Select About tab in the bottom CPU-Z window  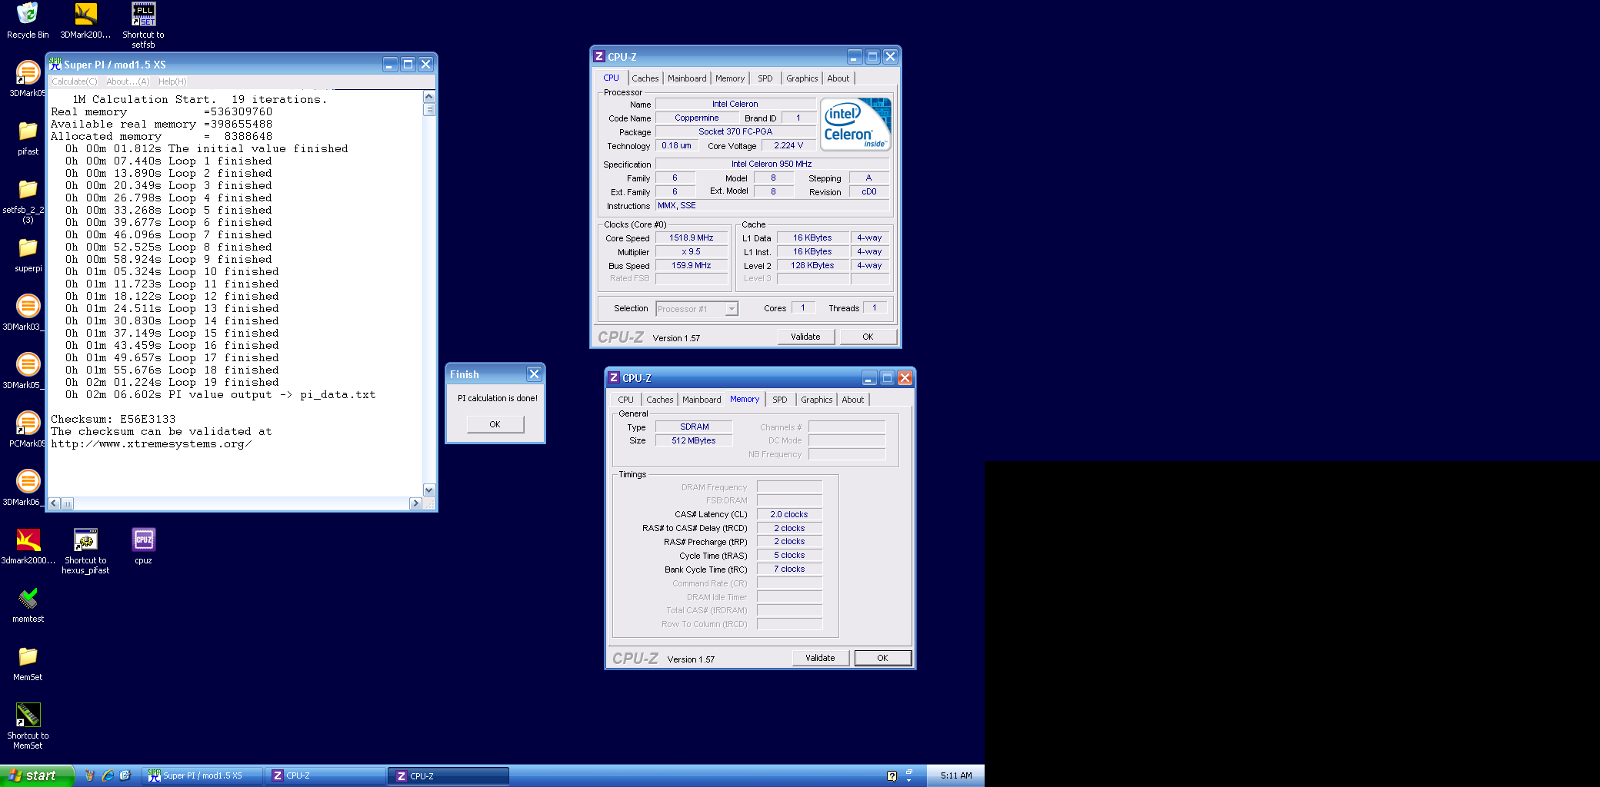[x=853, y=399]
